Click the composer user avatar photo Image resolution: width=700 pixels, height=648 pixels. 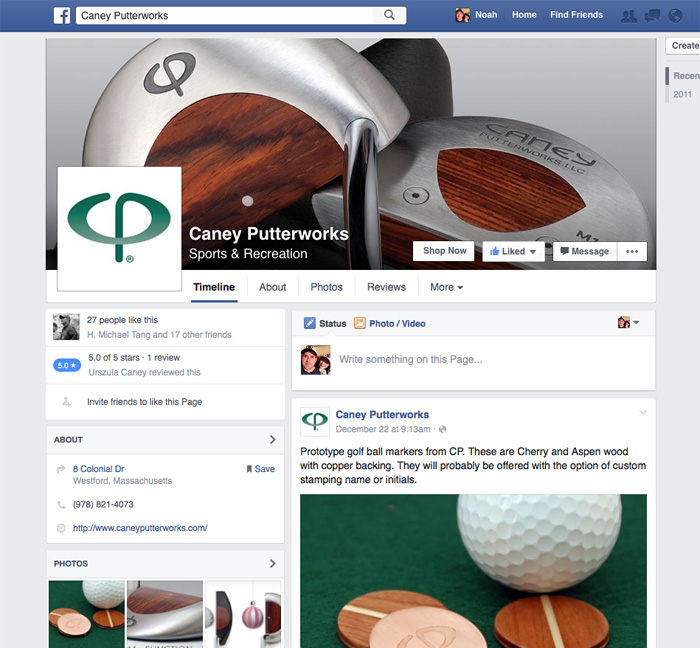point(316,360)
